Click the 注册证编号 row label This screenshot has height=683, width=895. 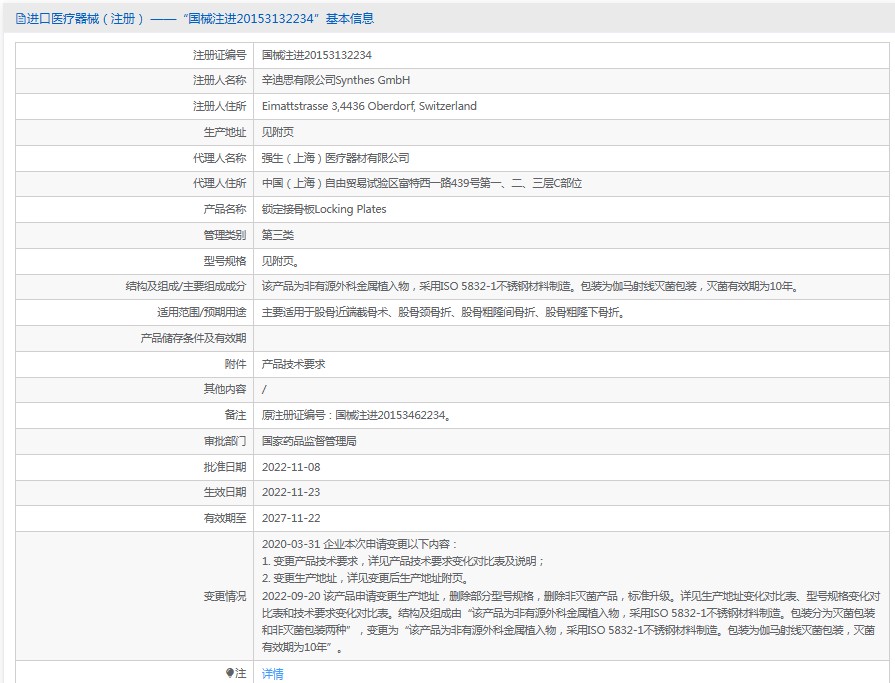click(x=219, y=55)
